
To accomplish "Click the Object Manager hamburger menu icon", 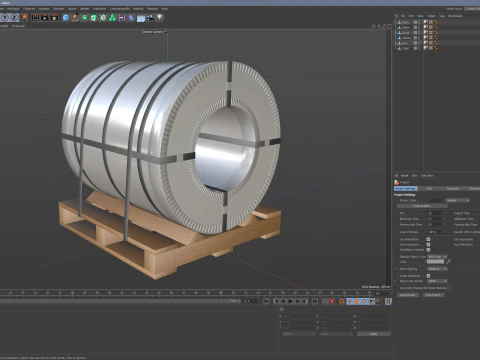I will click(396, 16).
